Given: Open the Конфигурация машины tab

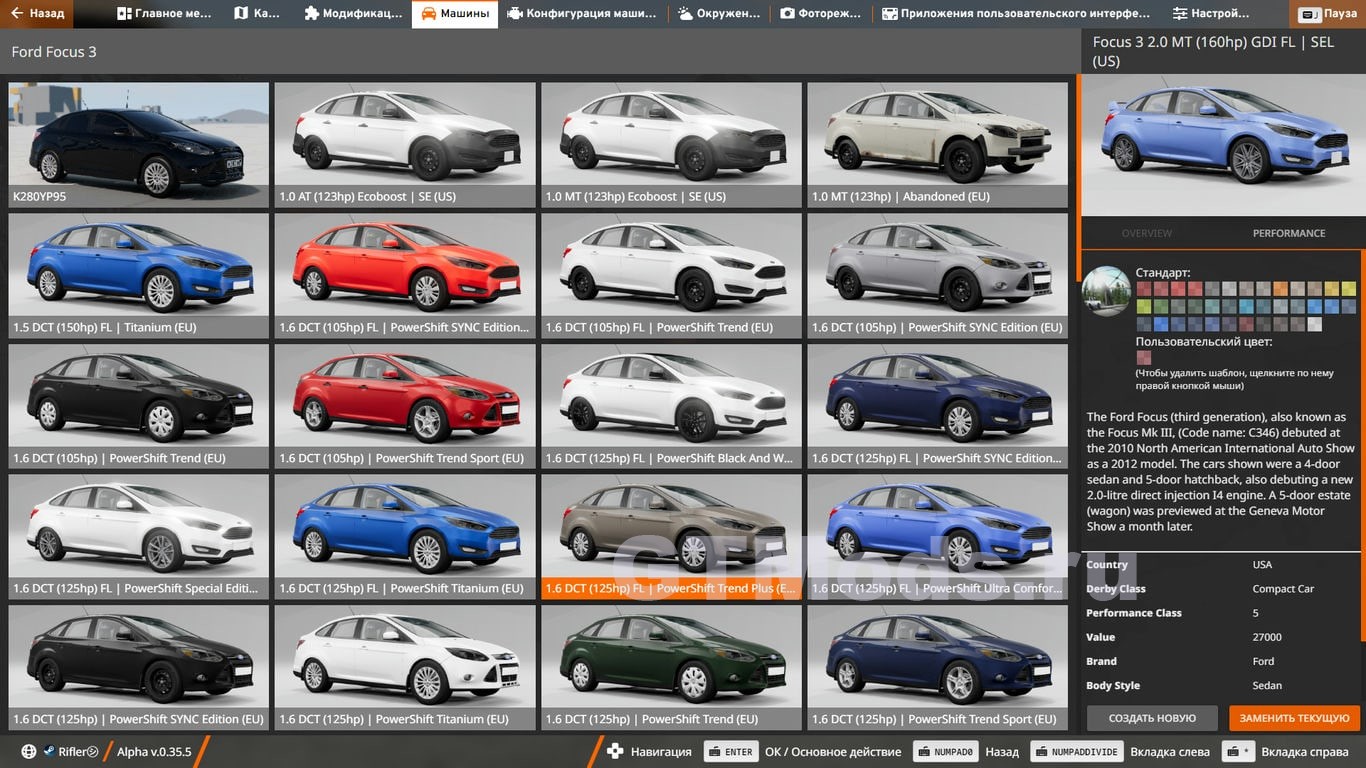Looking at the screenshot, I should (x=582, y=14).
